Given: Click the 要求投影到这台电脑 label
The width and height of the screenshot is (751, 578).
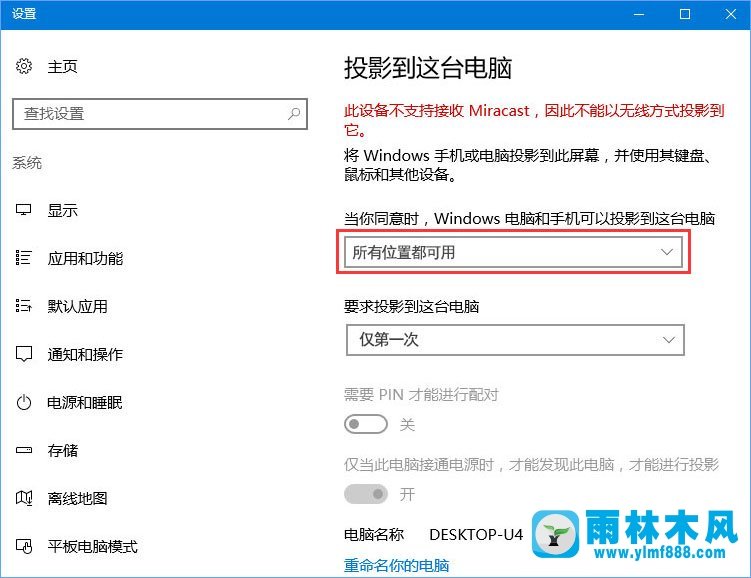Looking at the screenshot, I should (411, 306).
